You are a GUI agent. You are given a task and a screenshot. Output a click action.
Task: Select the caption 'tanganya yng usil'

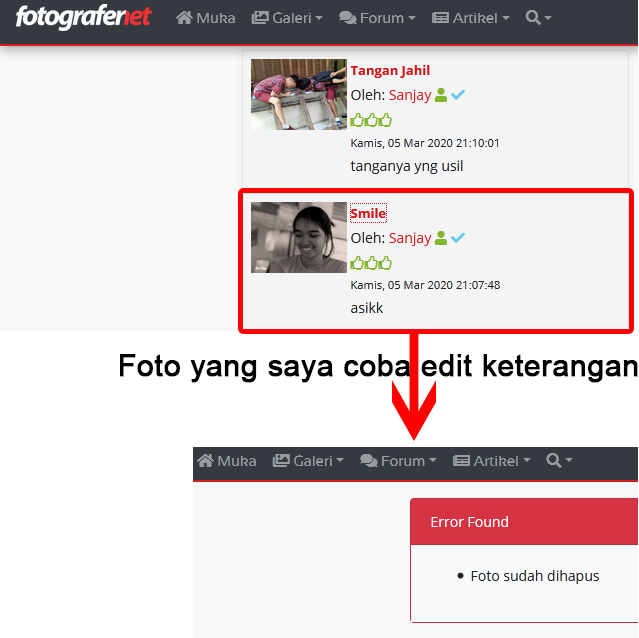407,166
